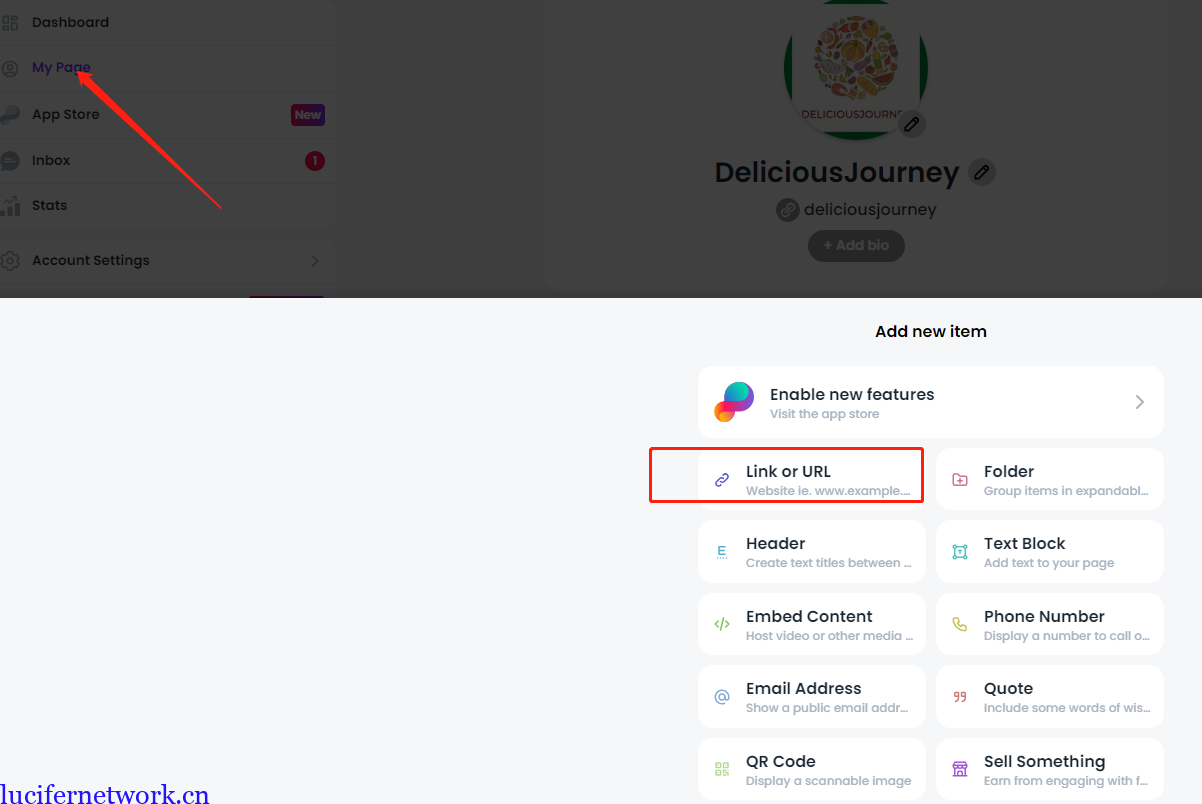Screen dimensions: 1202x804
Task: Expand Enable new features chevron arrow
Action: tap(1139, 402)
